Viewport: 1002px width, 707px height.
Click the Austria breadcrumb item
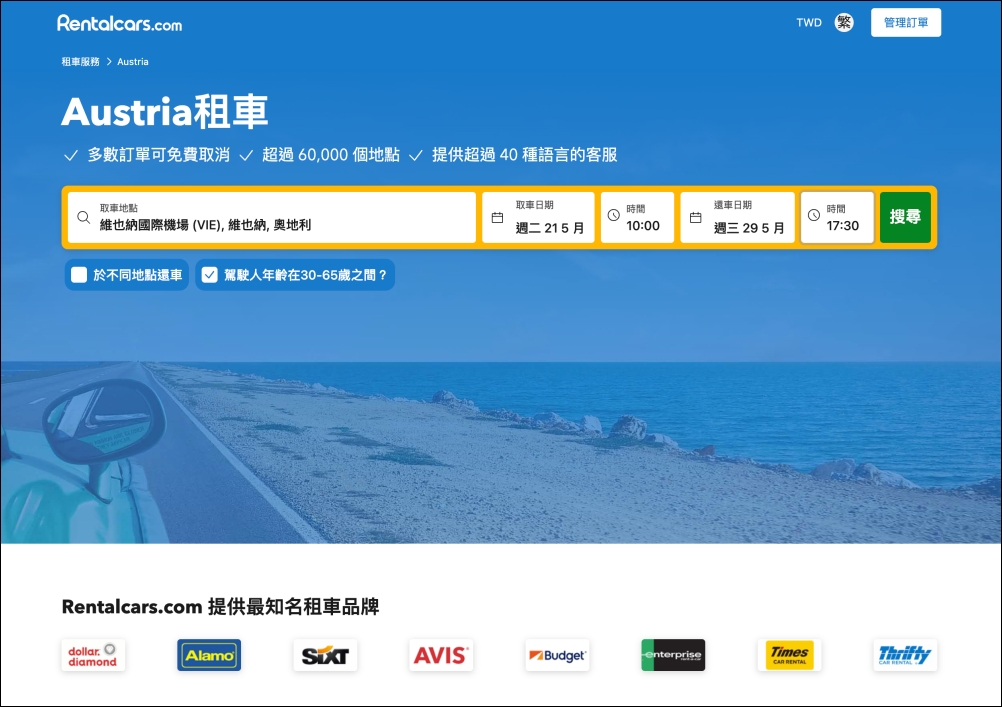pos(133,61)
